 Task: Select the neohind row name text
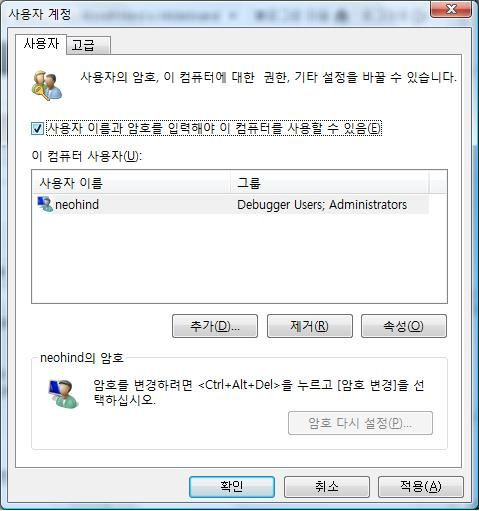coord(77,204)
